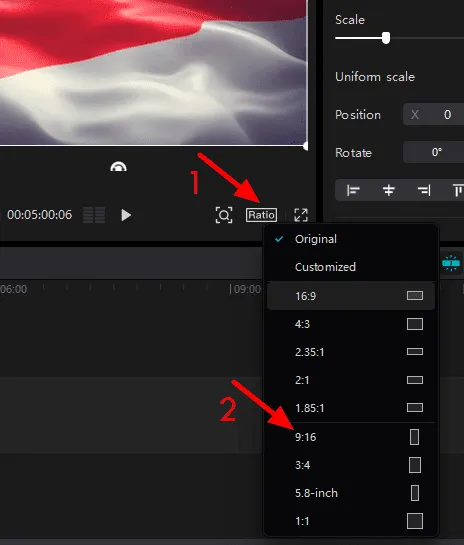Select the 16:9 aspect ratio

351,296
